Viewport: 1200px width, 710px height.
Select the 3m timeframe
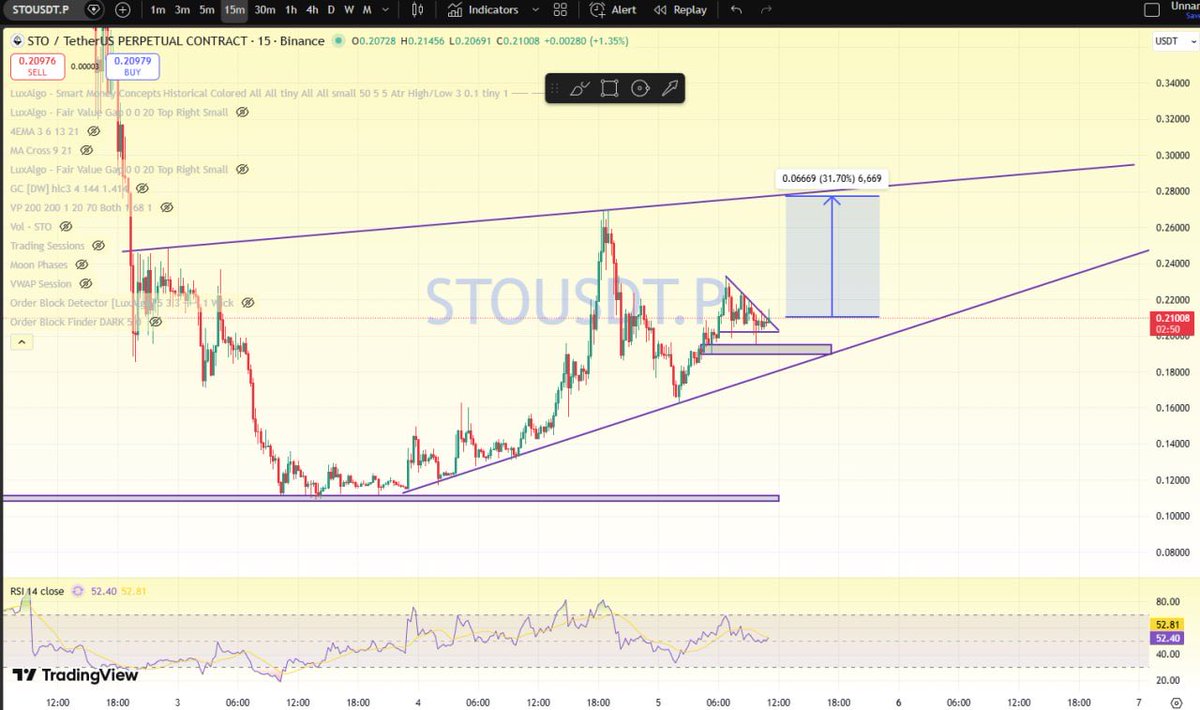[x=182, y=9]
